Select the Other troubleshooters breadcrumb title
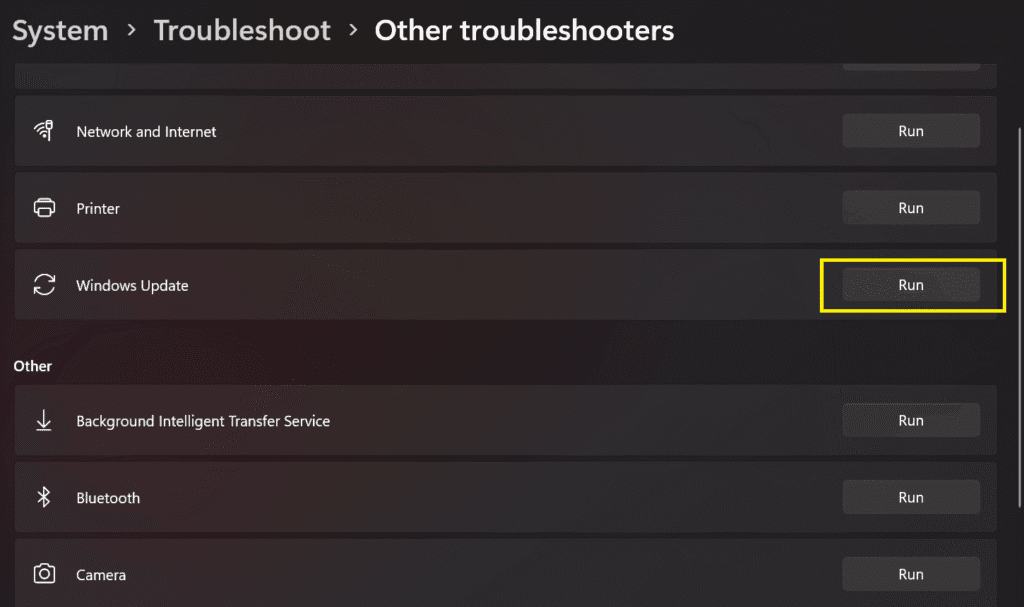The height and width of the screenshot is (607, 1024). click(x=524, y=31)
